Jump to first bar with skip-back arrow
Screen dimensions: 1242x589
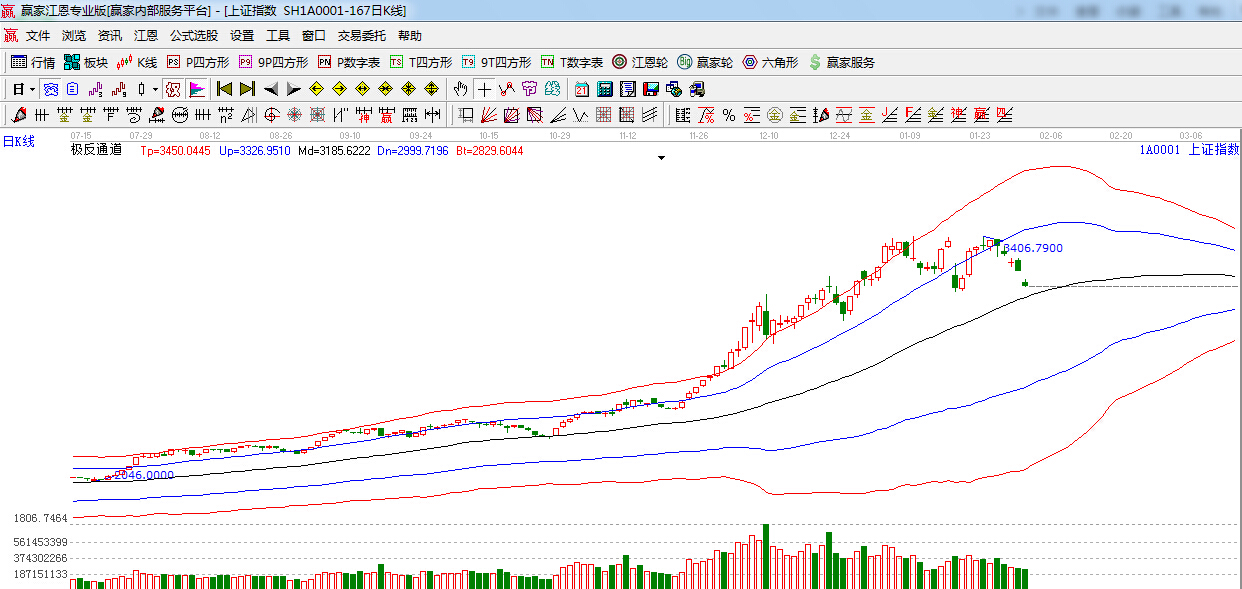[x=224, y=89]
